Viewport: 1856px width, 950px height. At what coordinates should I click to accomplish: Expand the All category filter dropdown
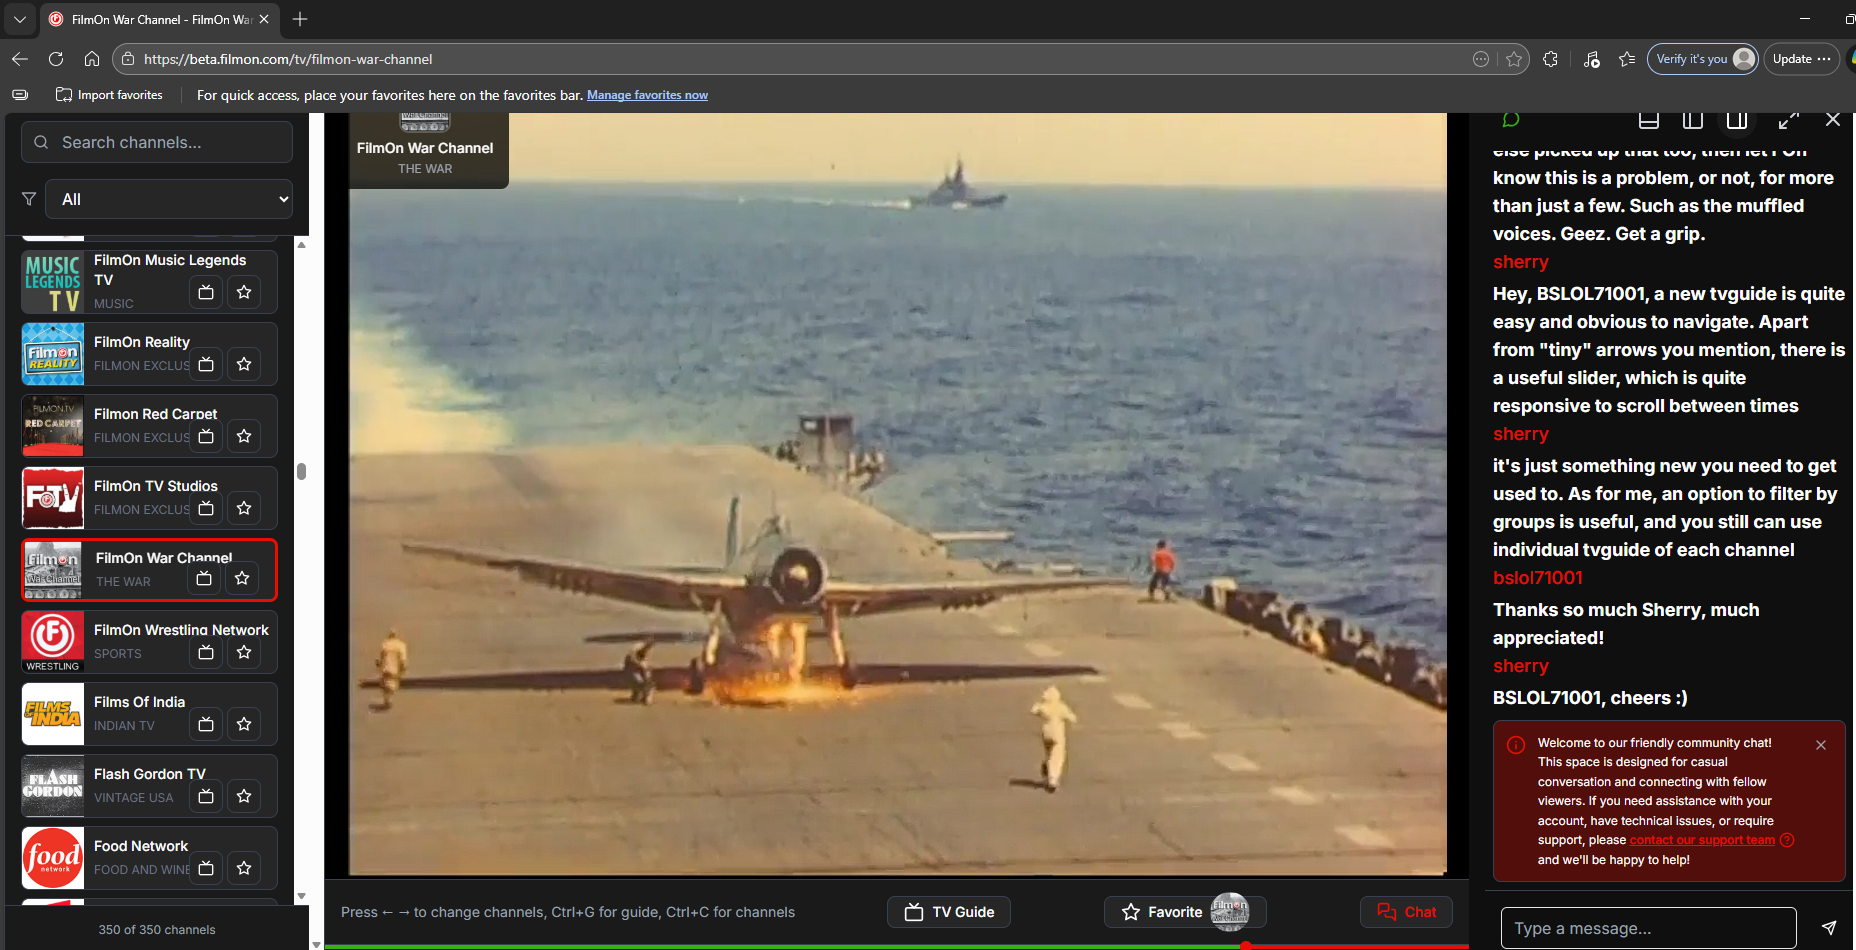(170, 199)
